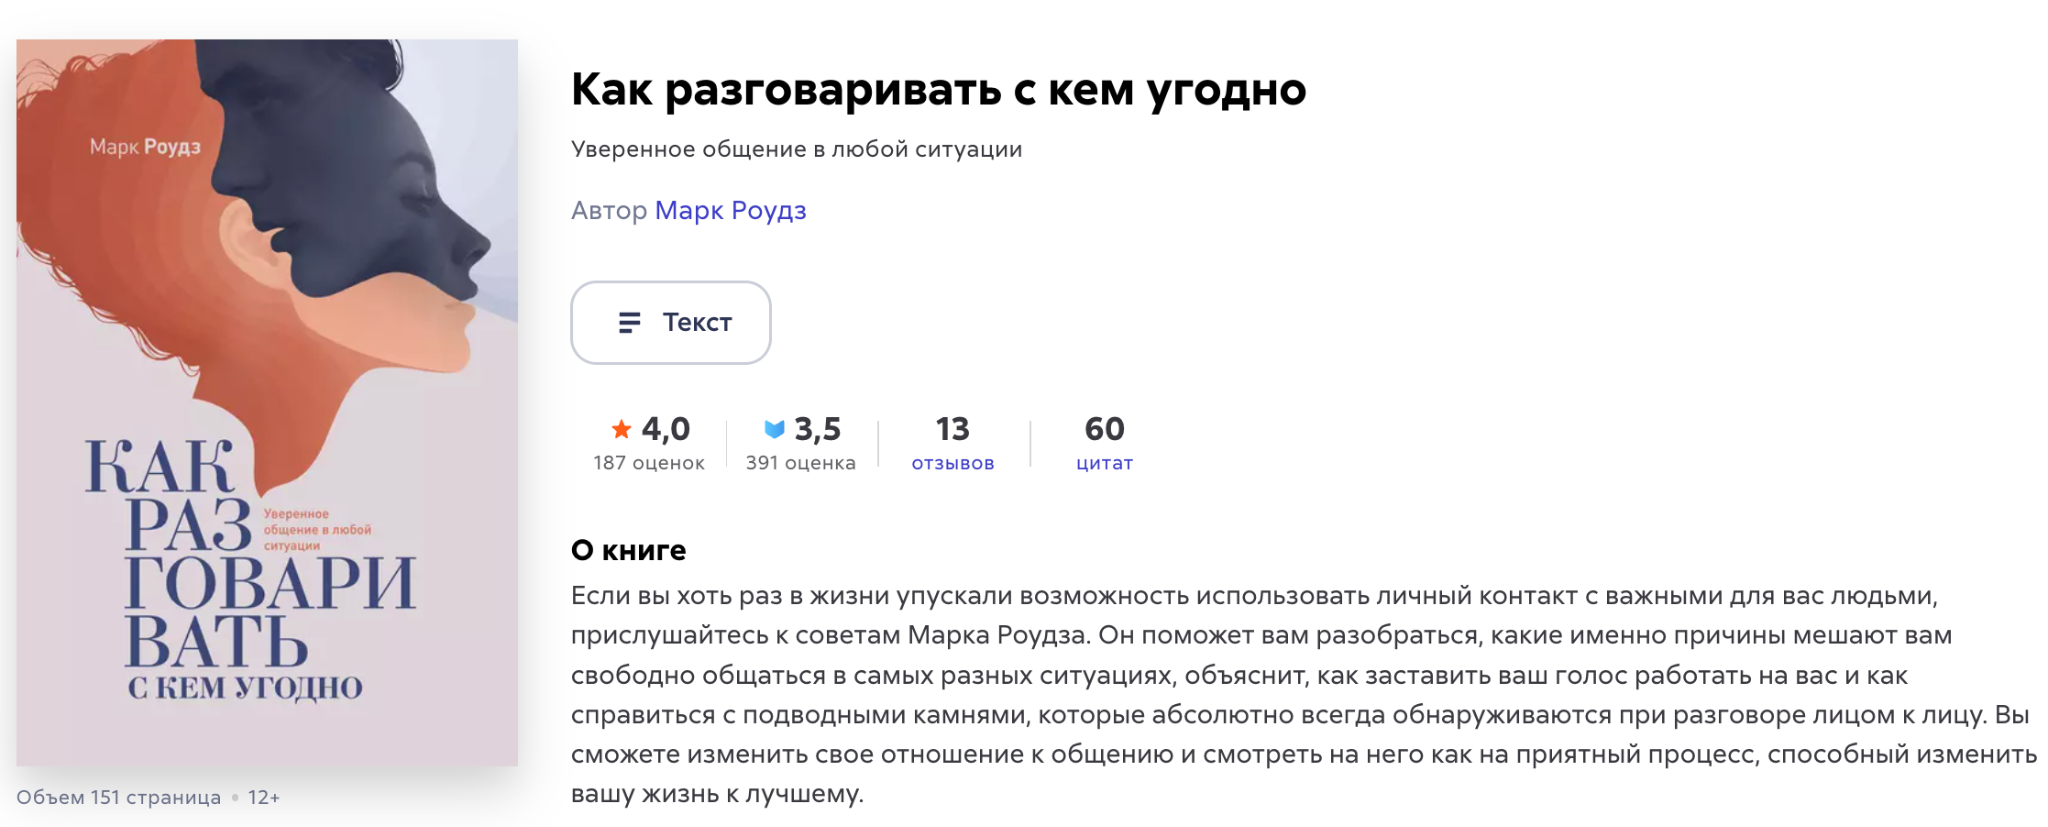Click the 'Автор' label before author name

coord(609,210)
